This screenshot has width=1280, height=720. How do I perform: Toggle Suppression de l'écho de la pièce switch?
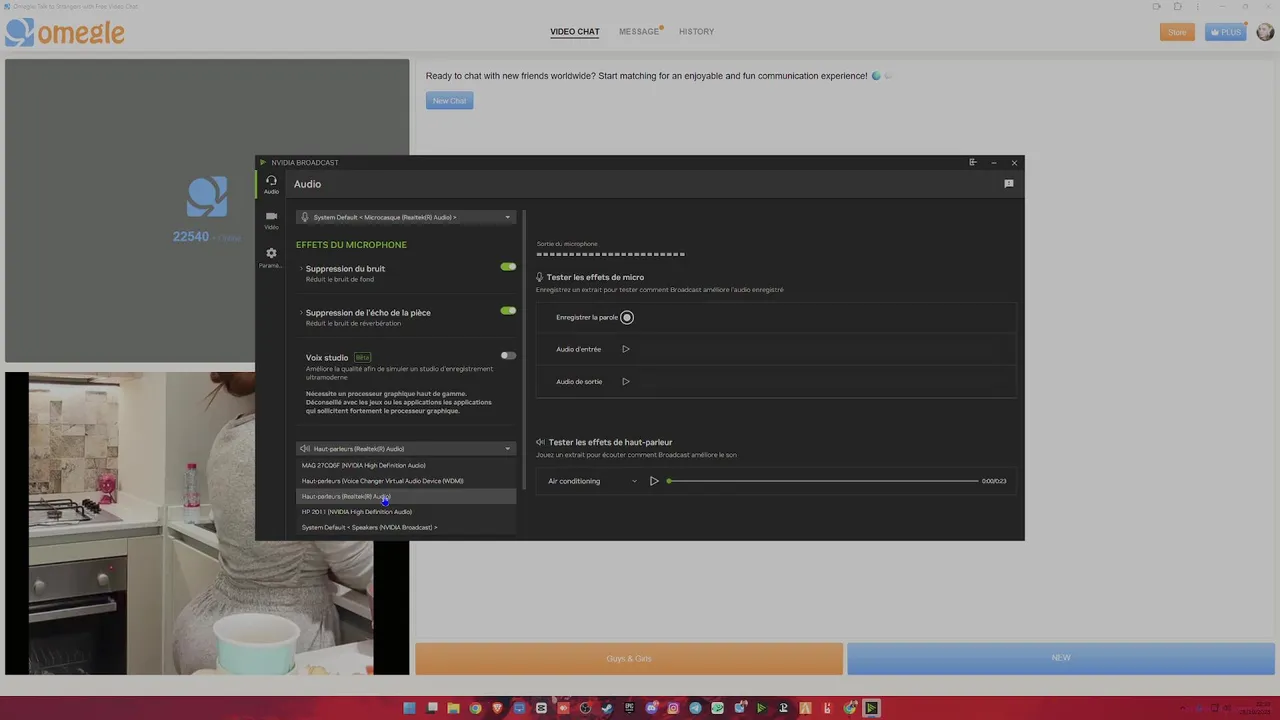coord(508,311)
